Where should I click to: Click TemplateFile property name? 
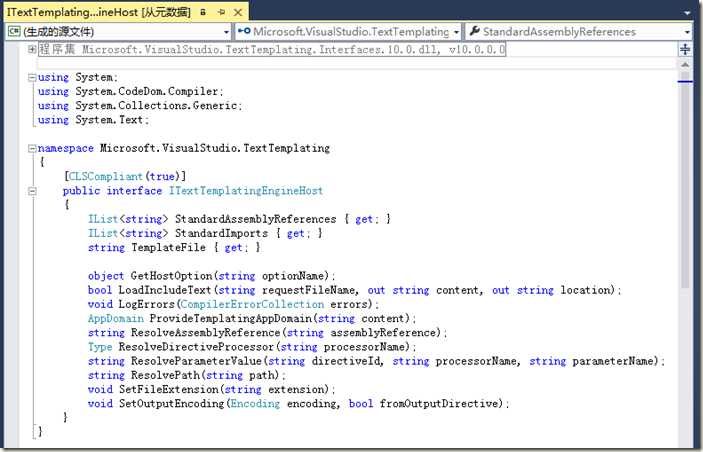pos(169,248)
